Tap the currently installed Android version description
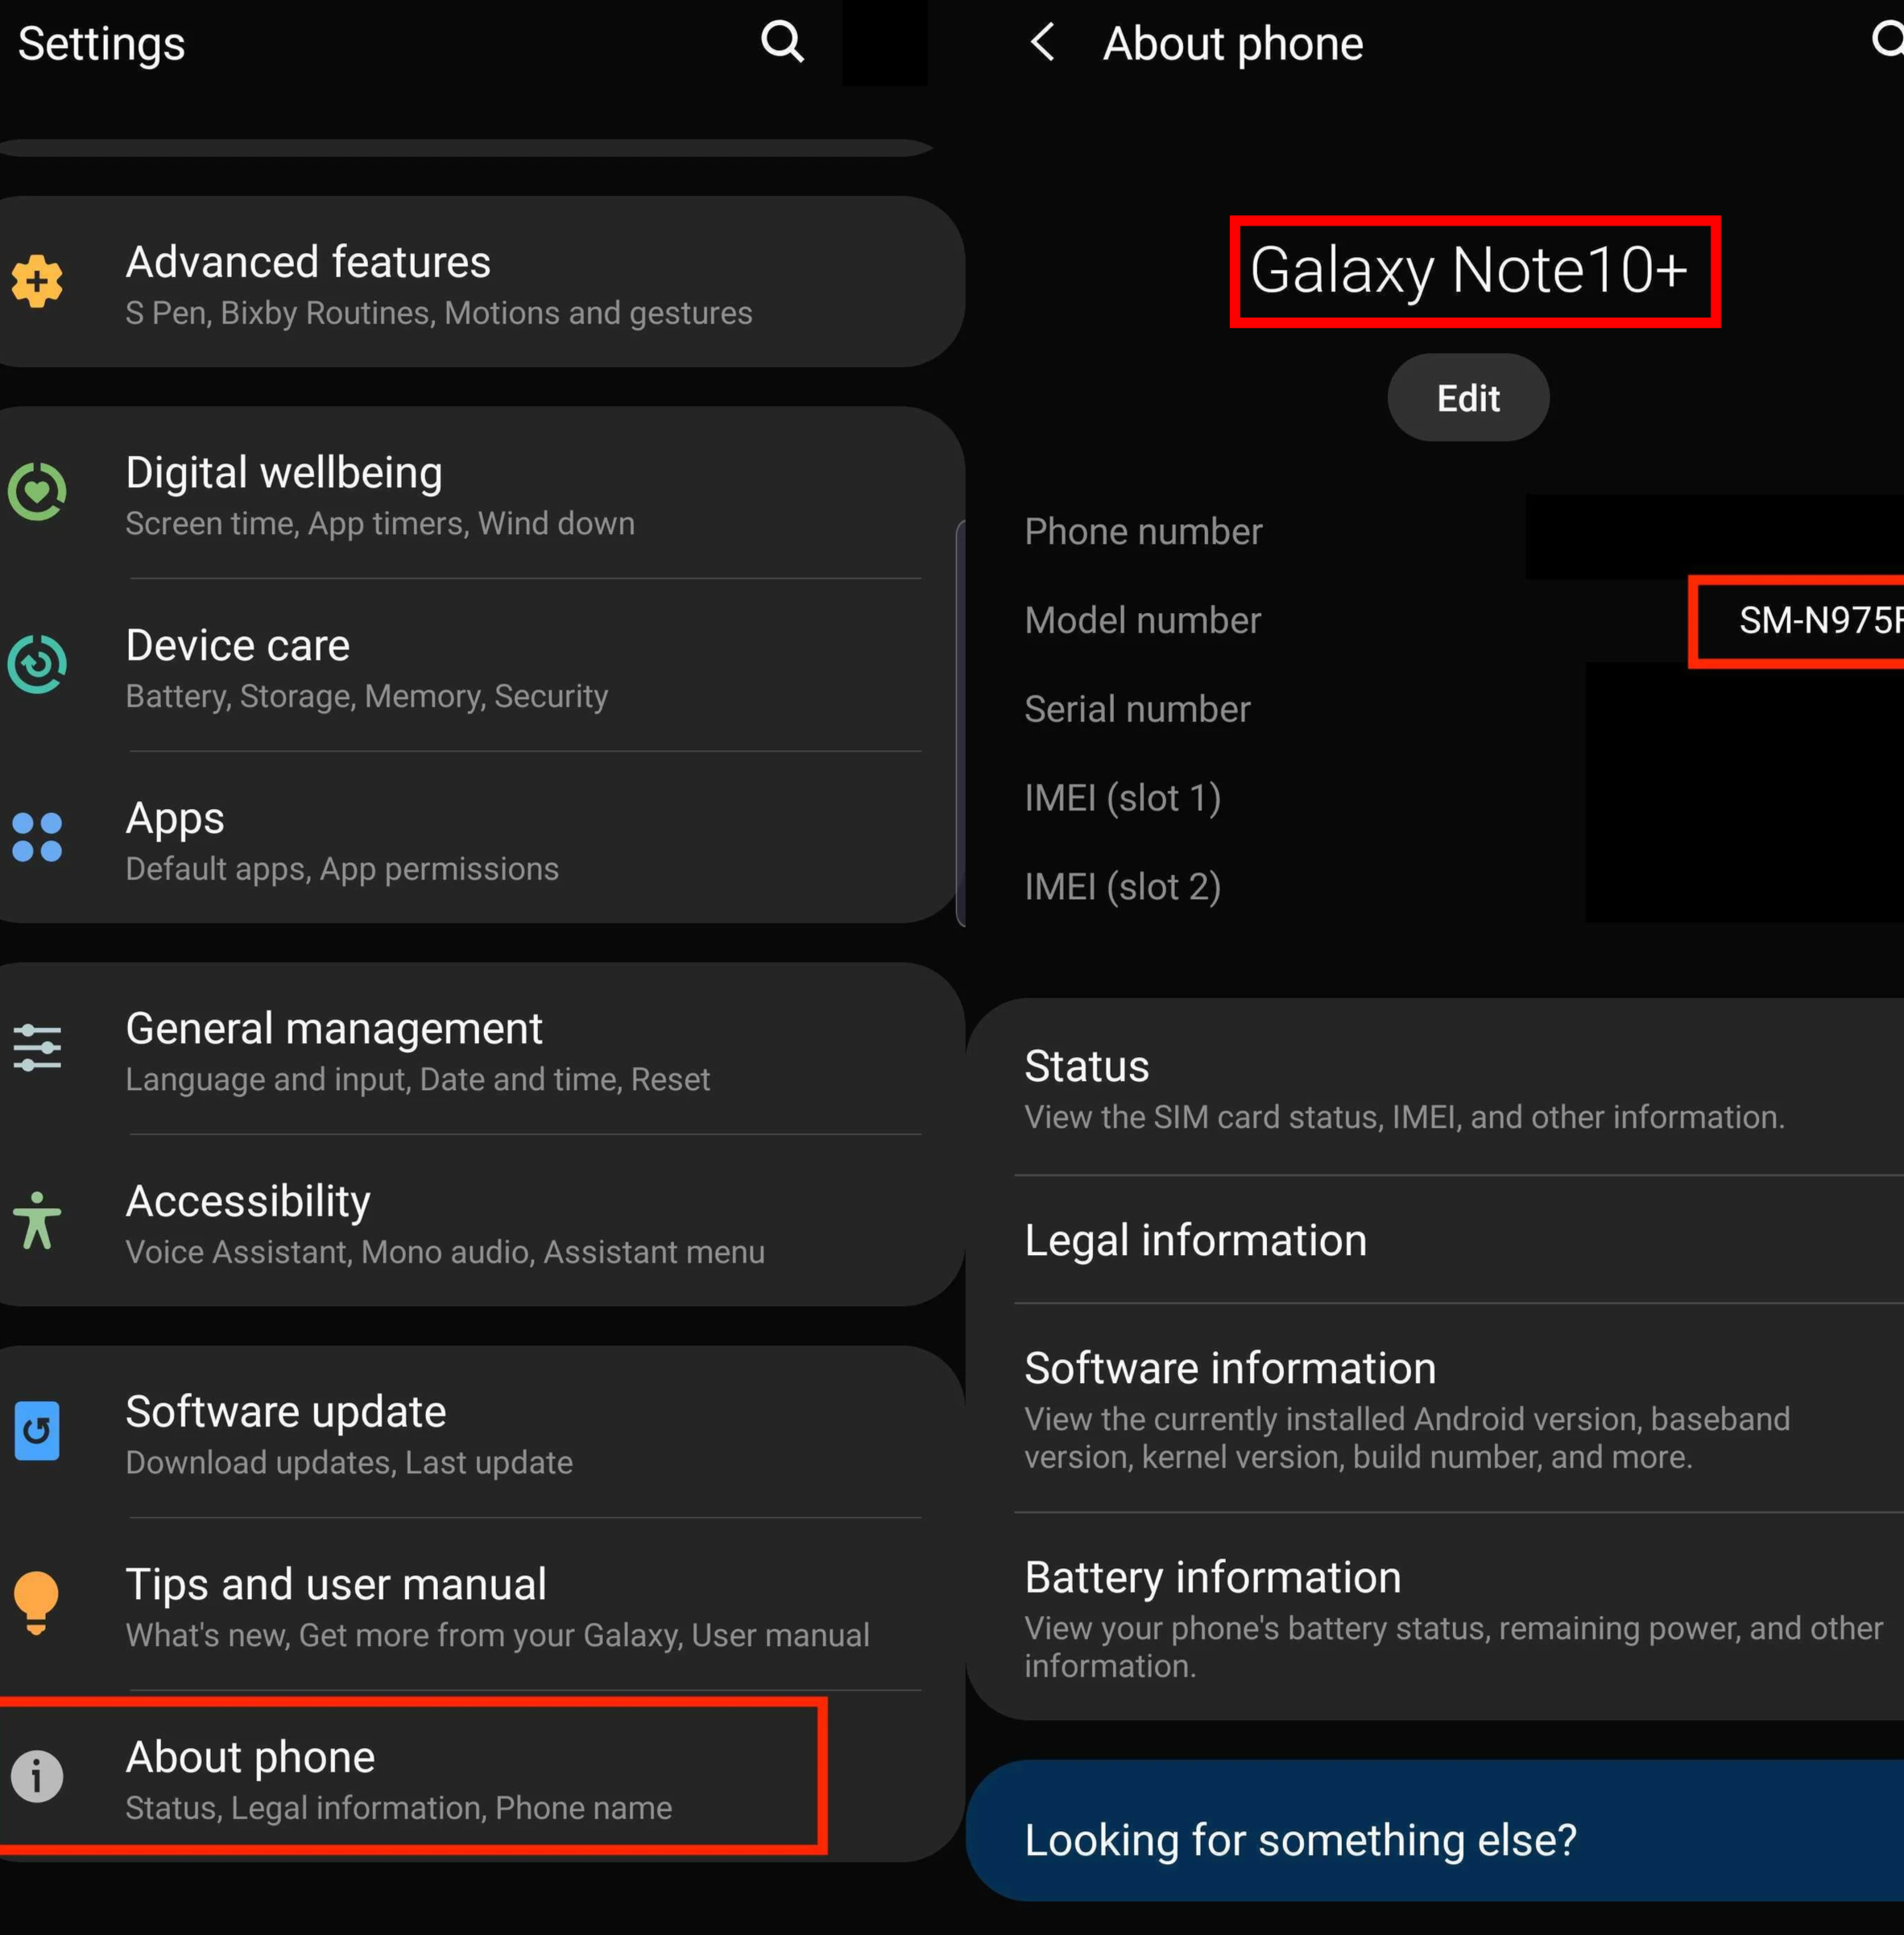1904x1935 pixels. [1407, 1438]
